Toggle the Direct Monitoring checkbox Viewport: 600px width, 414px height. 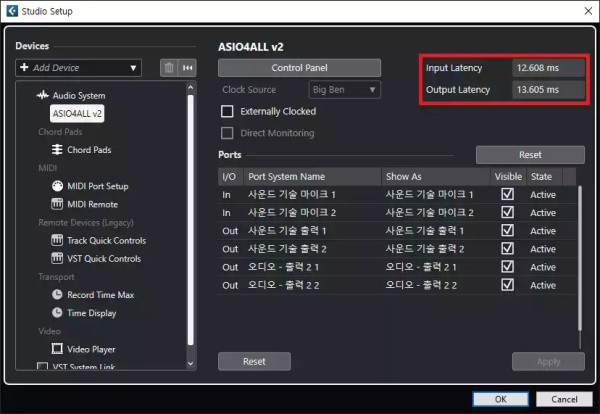pos(227,133)
